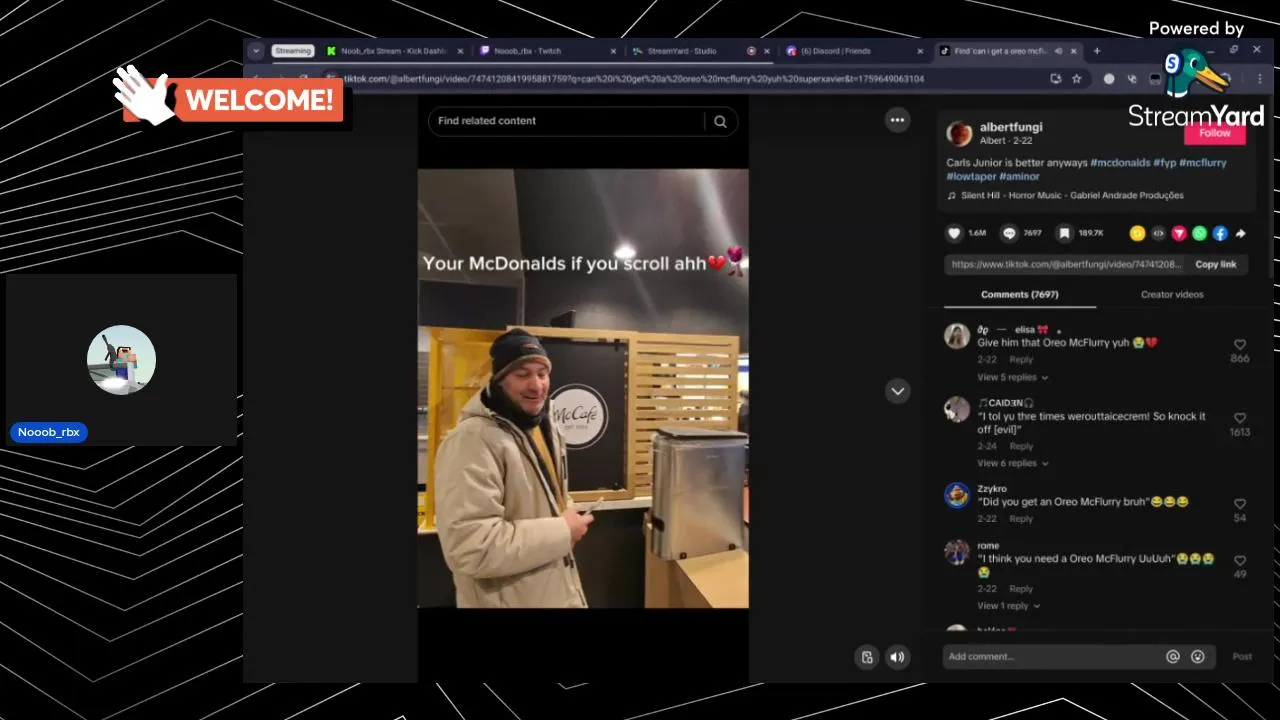
Task: Click the yellow repost share icon
Action: pos(1137,233)
